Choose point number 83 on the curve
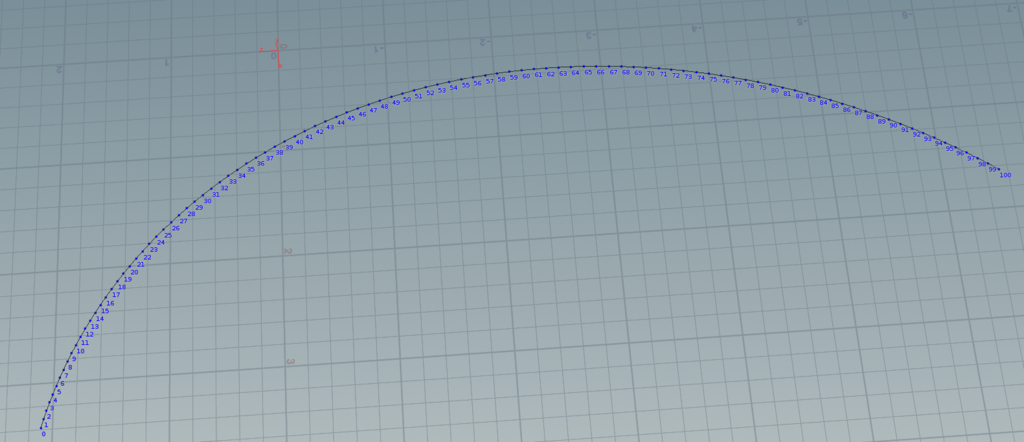This screenshot has height=442, width=1024. pyautogui.click(x=812, y=99)
